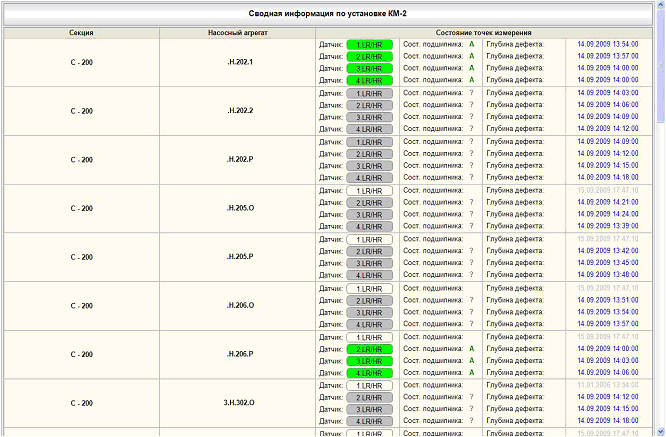Open timestamp 14.09.2009 13:45:00

coord(608,262)
